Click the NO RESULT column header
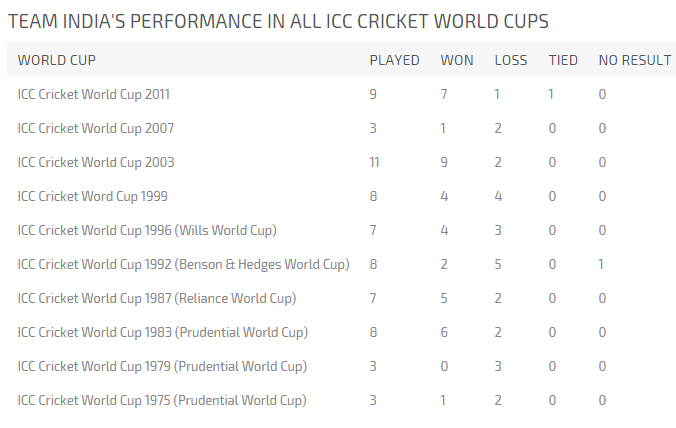The image size is (676, 428). pyautogui.click(x=634, y=60)
